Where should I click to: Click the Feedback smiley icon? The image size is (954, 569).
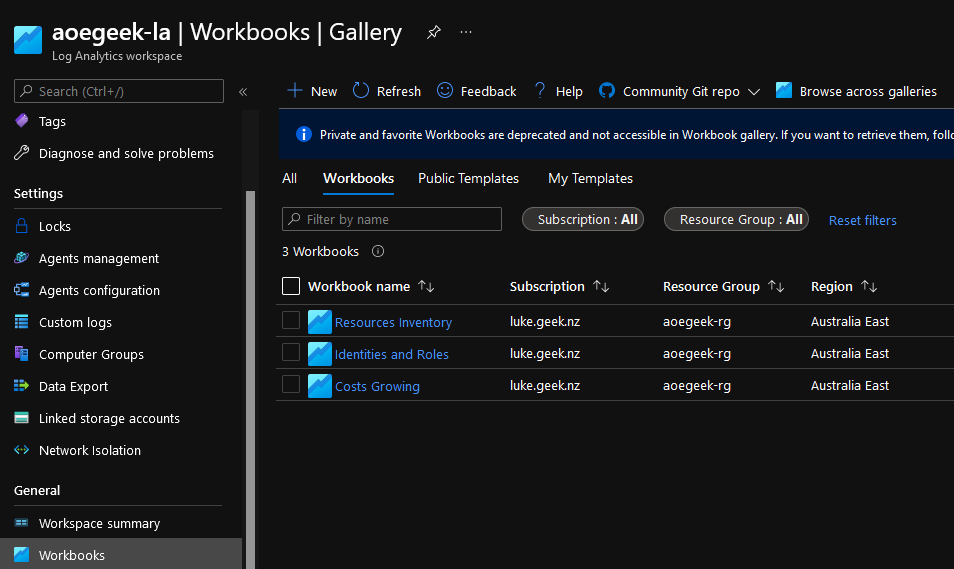point(445,91)
